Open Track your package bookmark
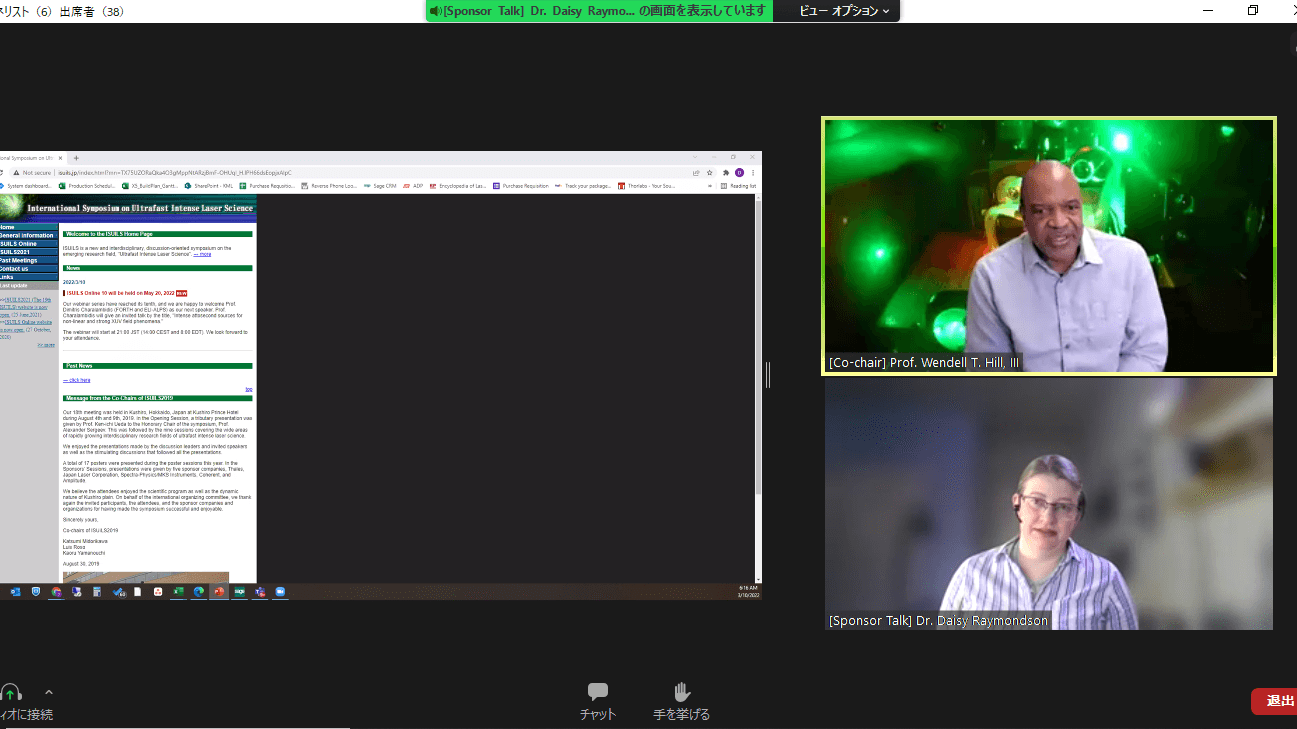 coord(584,186)
